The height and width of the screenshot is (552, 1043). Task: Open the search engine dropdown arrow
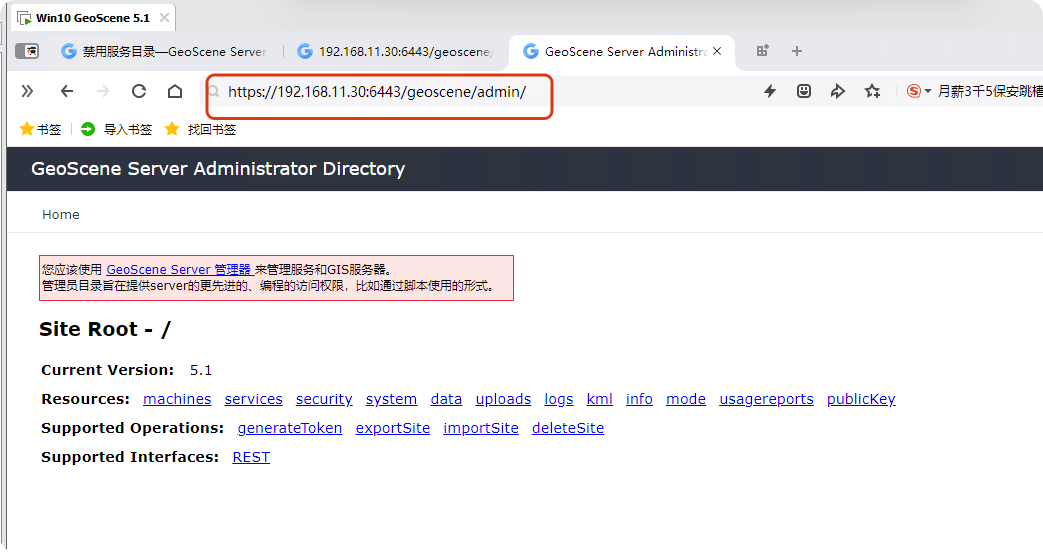point(928,91)
